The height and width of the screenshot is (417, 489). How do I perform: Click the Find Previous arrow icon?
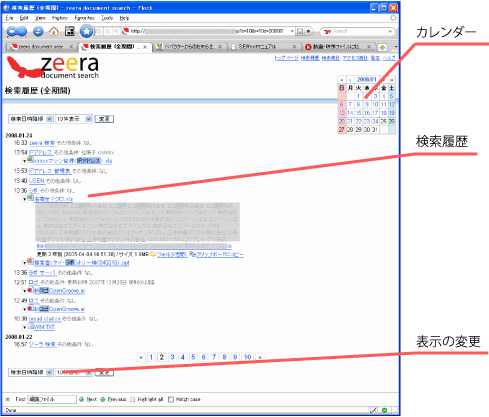point(103,399)
